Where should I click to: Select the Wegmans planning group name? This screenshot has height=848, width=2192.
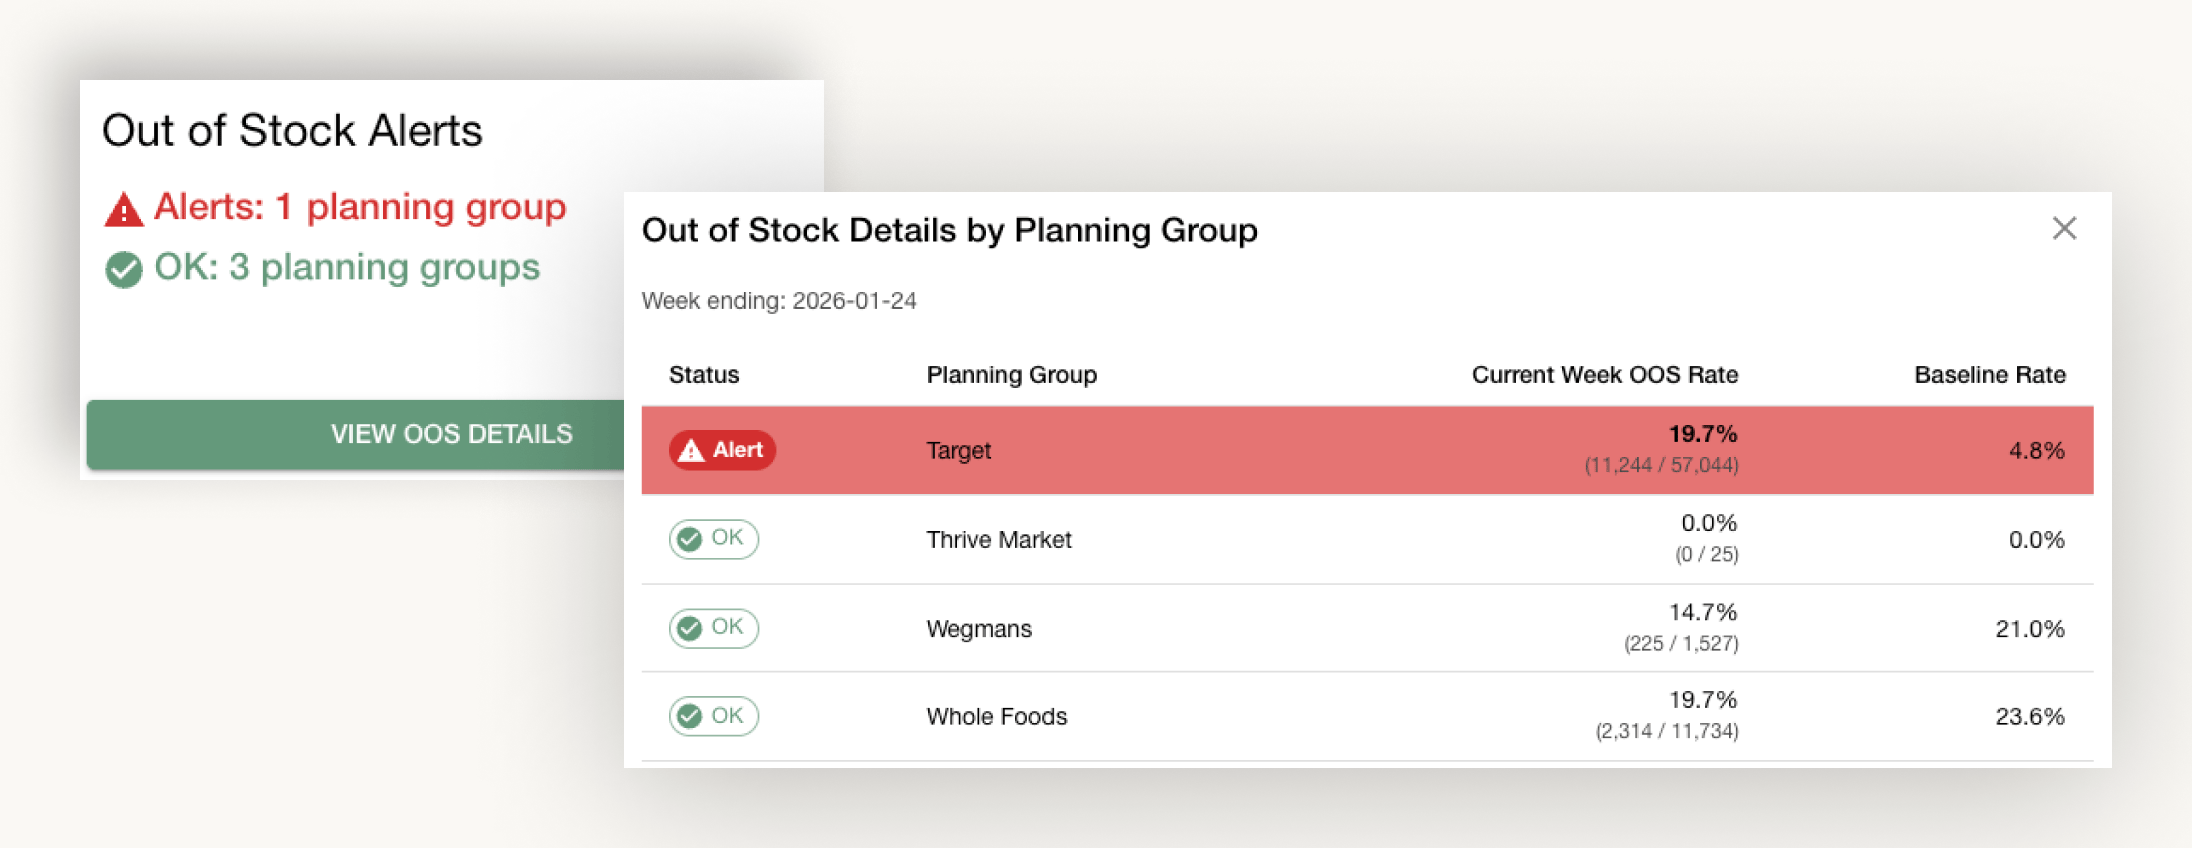tap(979, 629)
